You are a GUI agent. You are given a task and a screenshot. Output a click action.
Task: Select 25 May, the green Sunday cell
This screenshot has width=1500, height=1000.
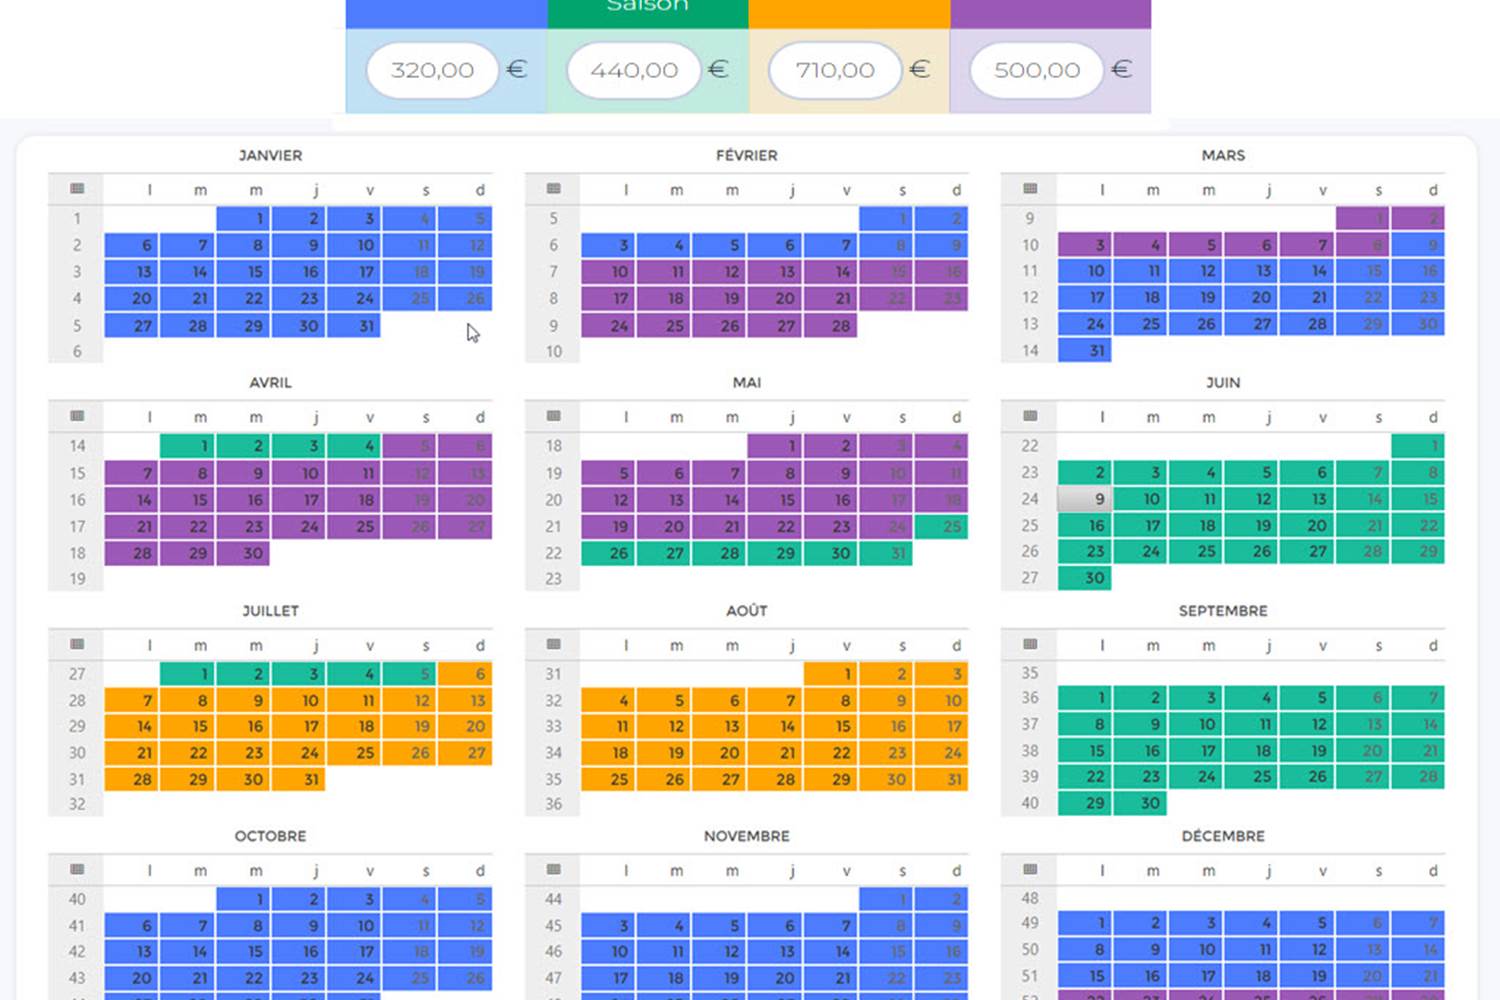[x=941, y=526]
